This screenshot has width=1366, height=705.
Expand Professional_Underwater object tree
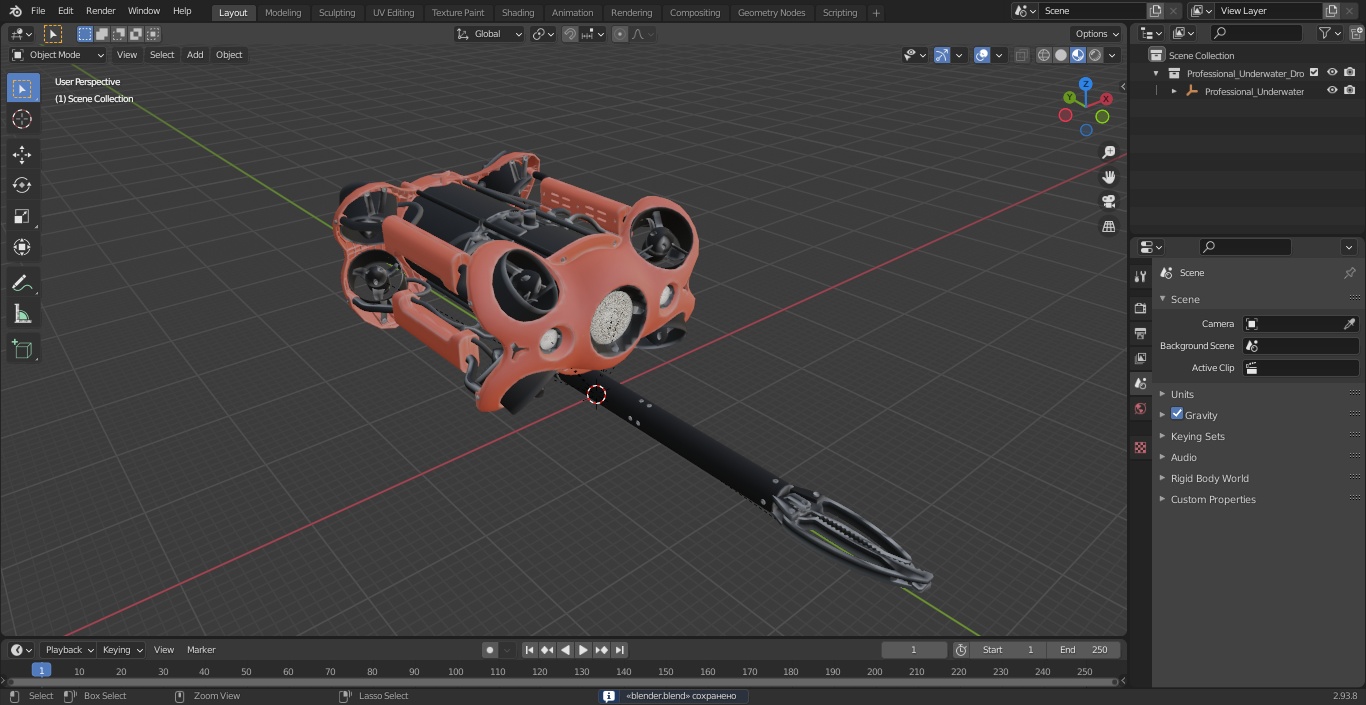tap(1174, 91)
